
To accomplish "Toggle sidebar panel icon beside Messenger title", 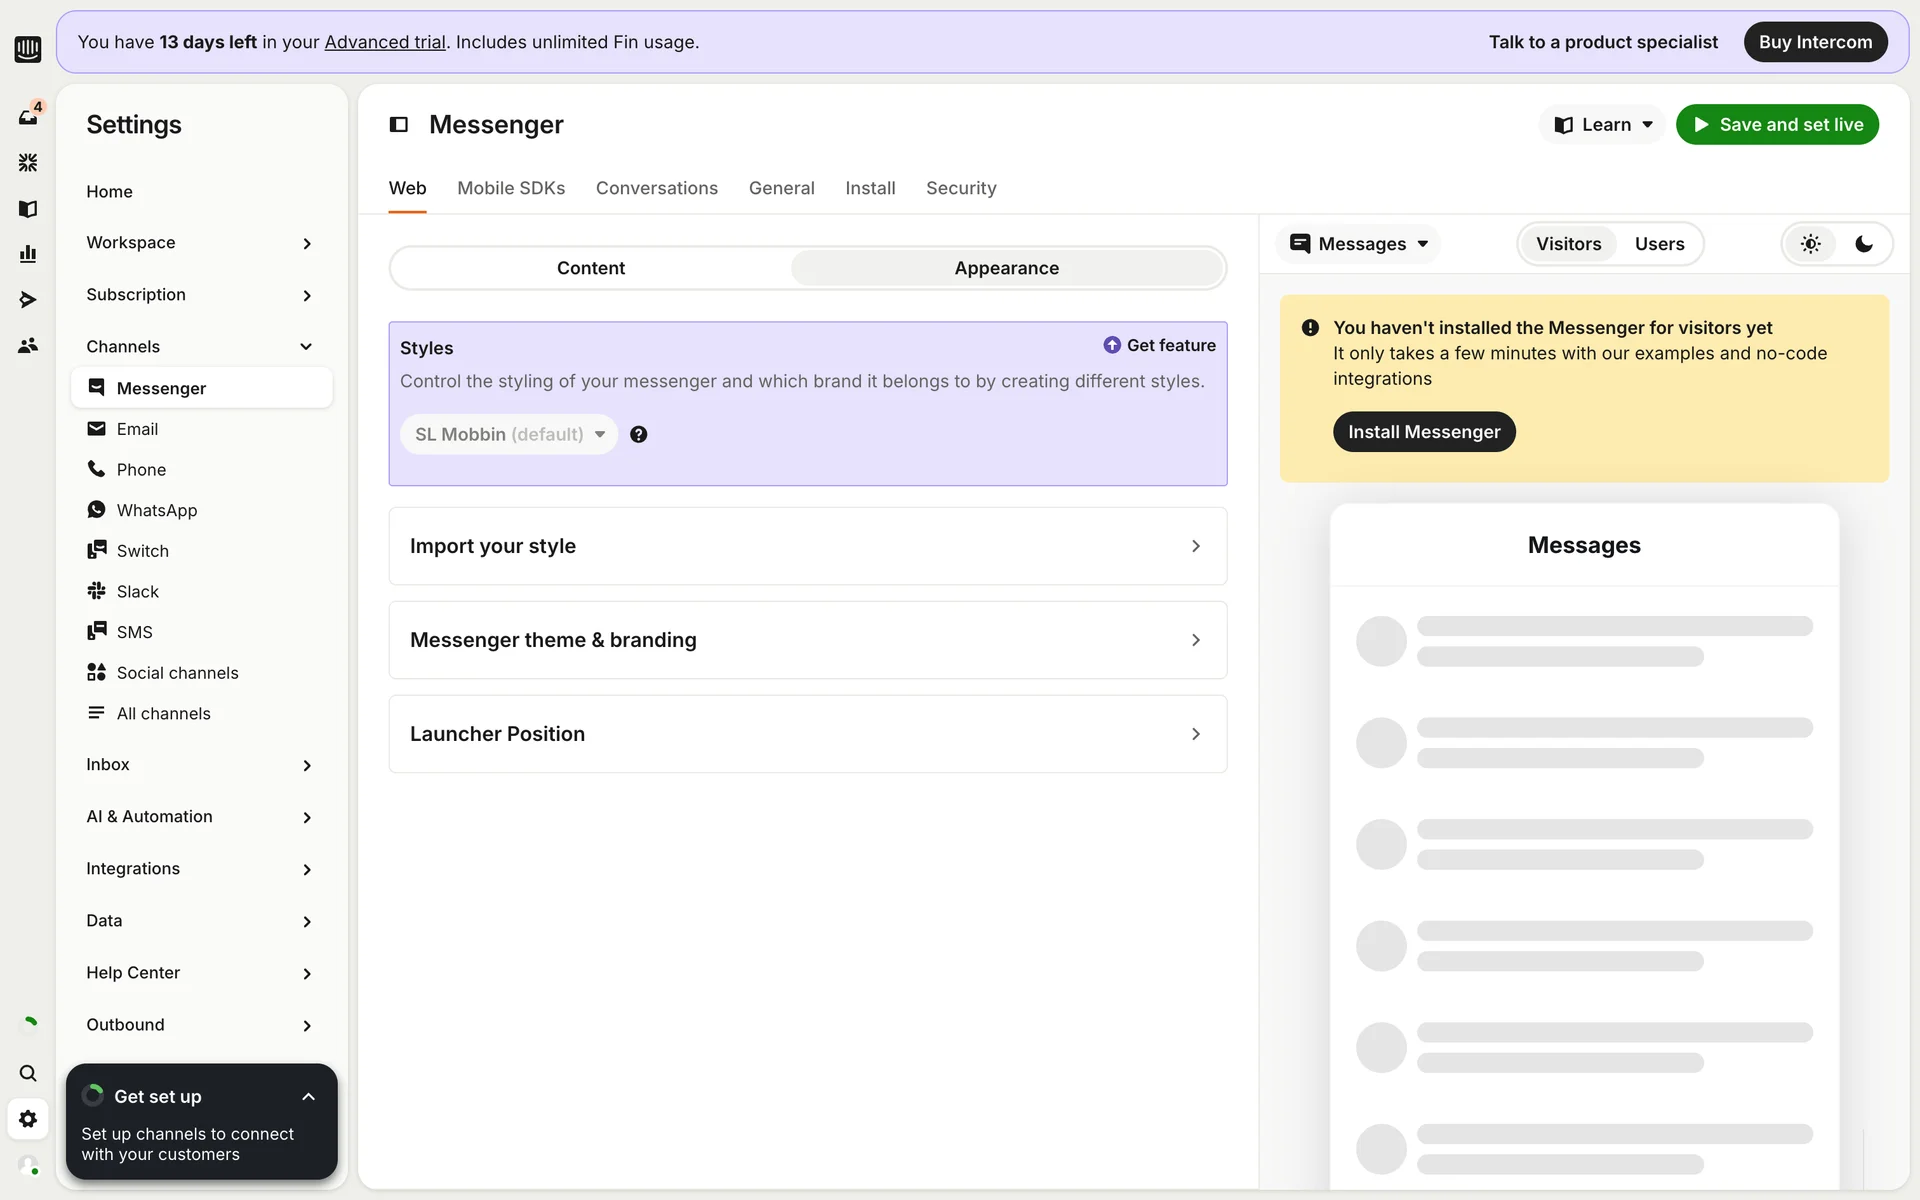I will 399,125.
